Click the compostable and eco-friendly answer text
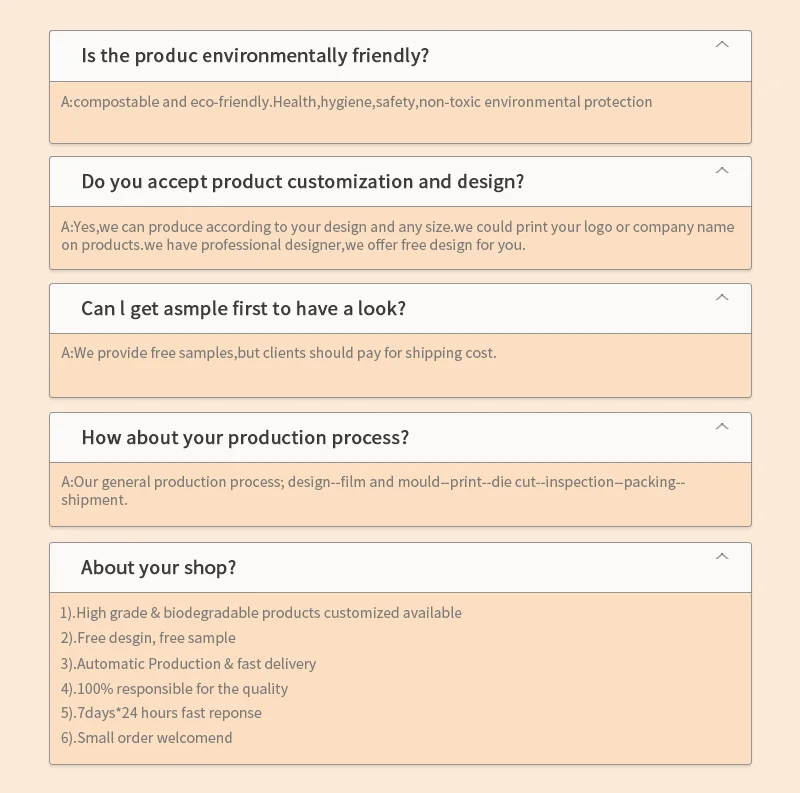 click(356, 102)
